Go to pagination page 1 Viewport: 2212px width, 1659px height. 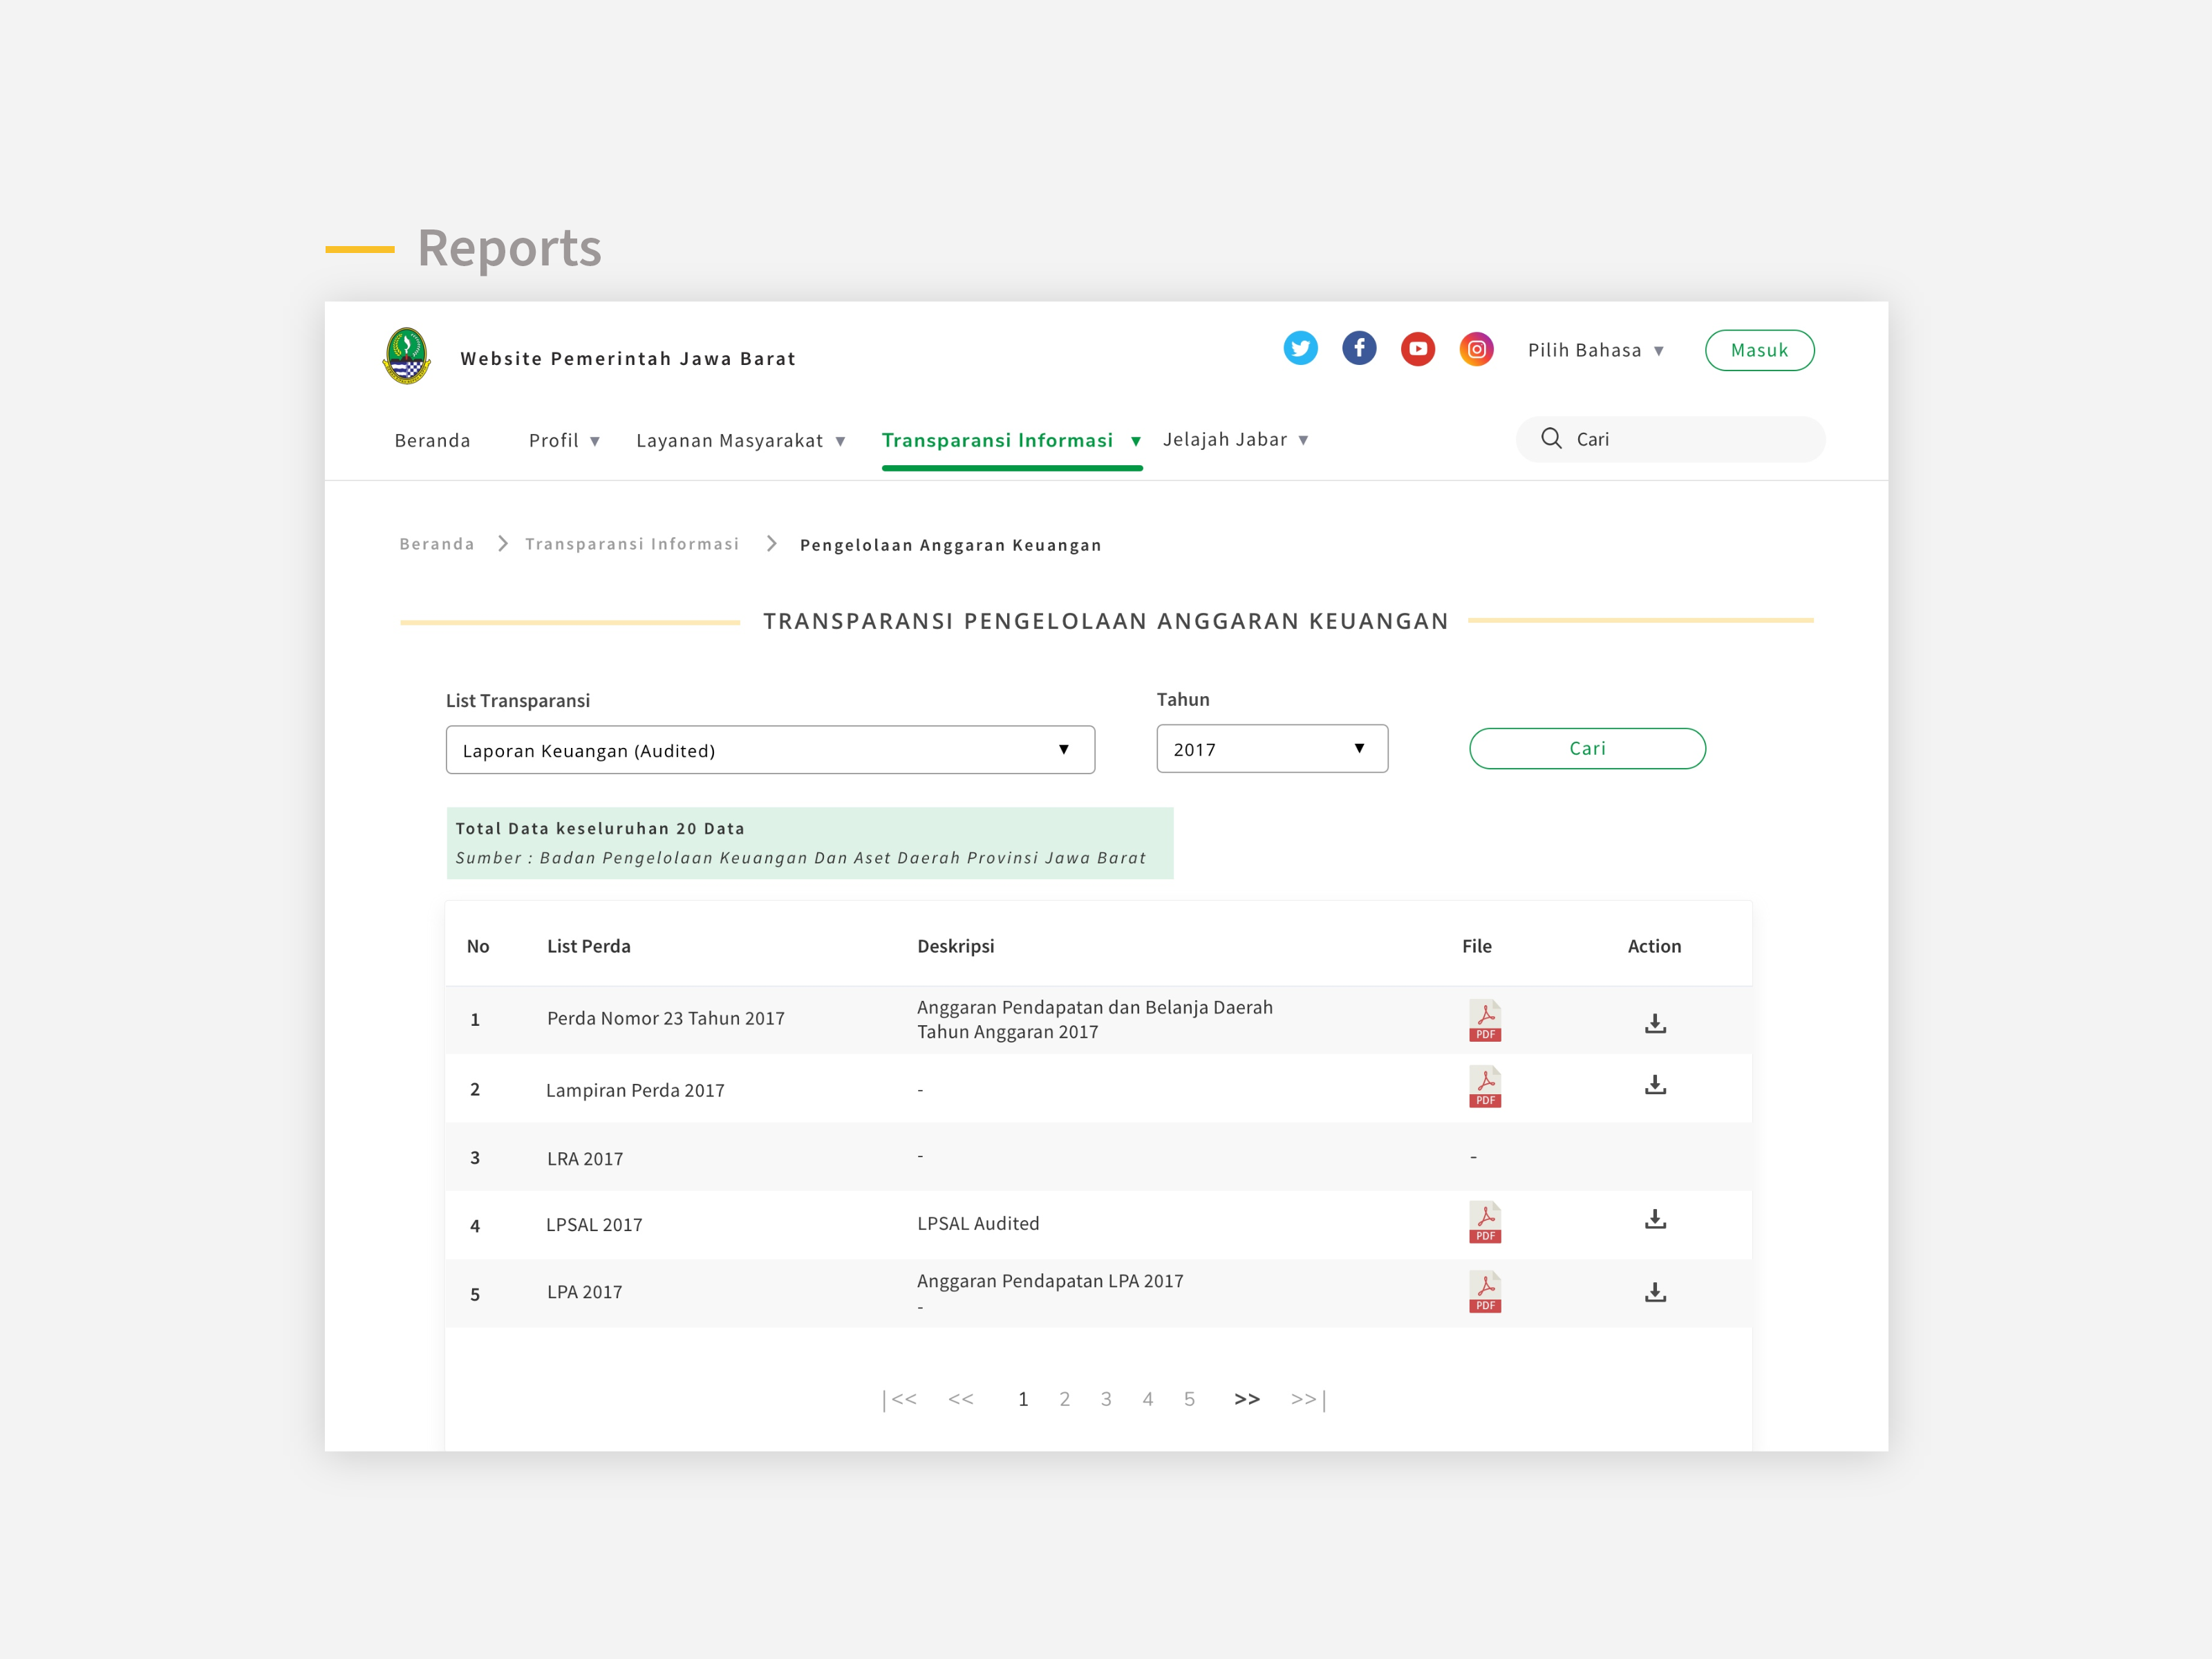[x=1023, y=1399]
